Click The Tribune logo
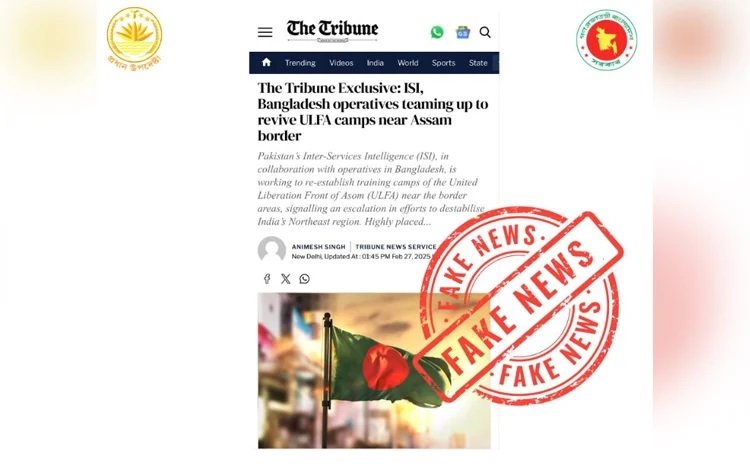The width and height of the screenshot is (750, 471). coord(332,31)
